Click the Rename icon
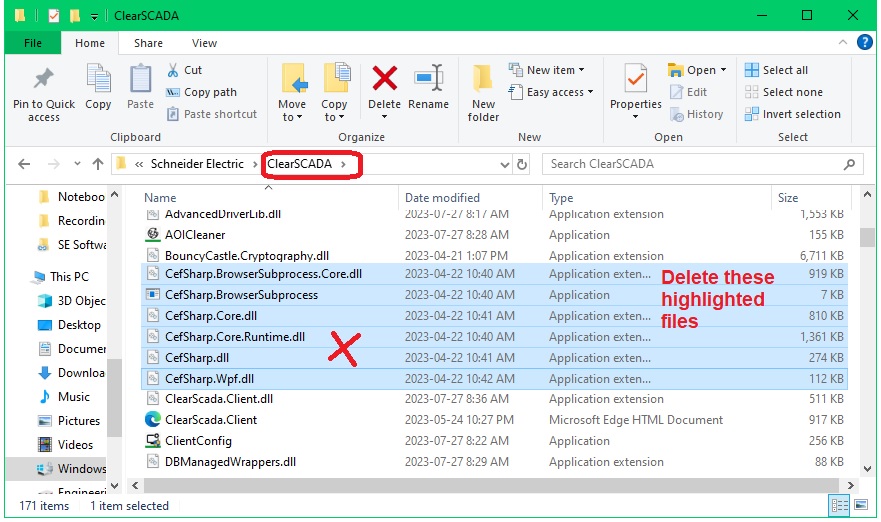Viewport: 881px width, 522px height. click(x=429, y=78)
